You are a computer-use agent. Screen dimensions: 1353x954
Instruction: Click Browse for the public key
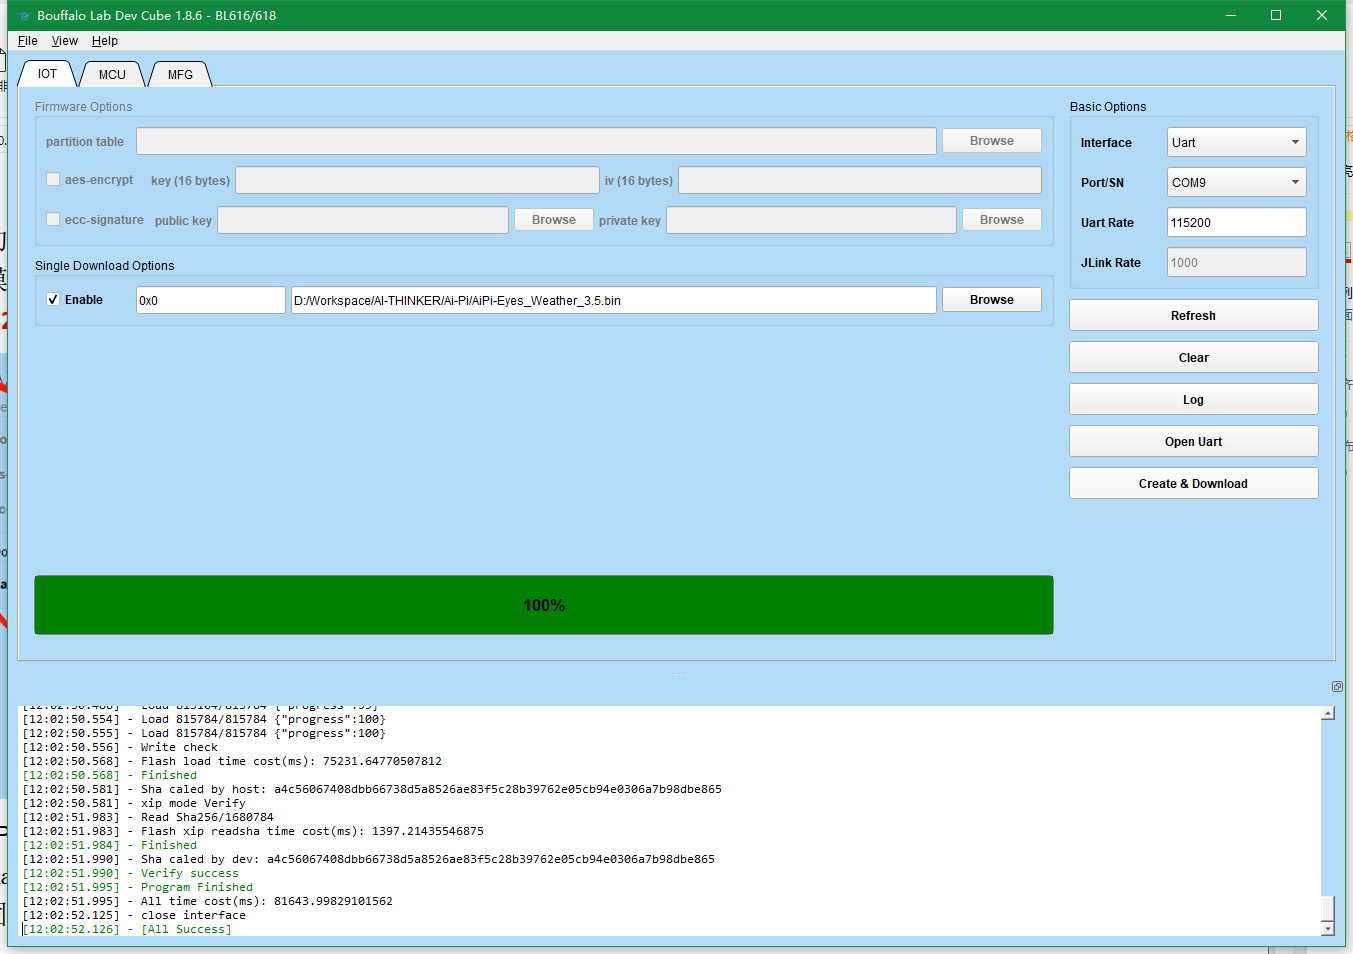coord(554,220)
